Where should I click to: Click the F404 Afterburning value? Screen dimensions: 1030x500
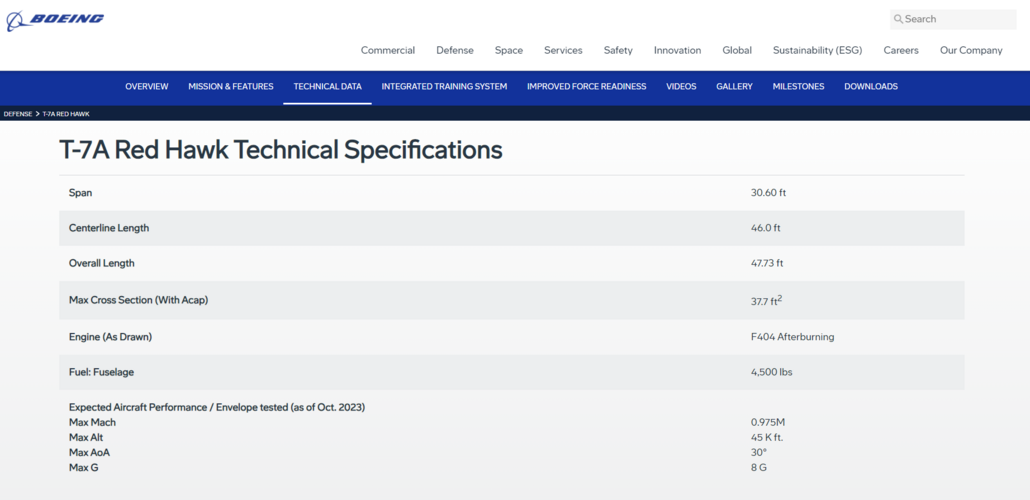[792, 336]
